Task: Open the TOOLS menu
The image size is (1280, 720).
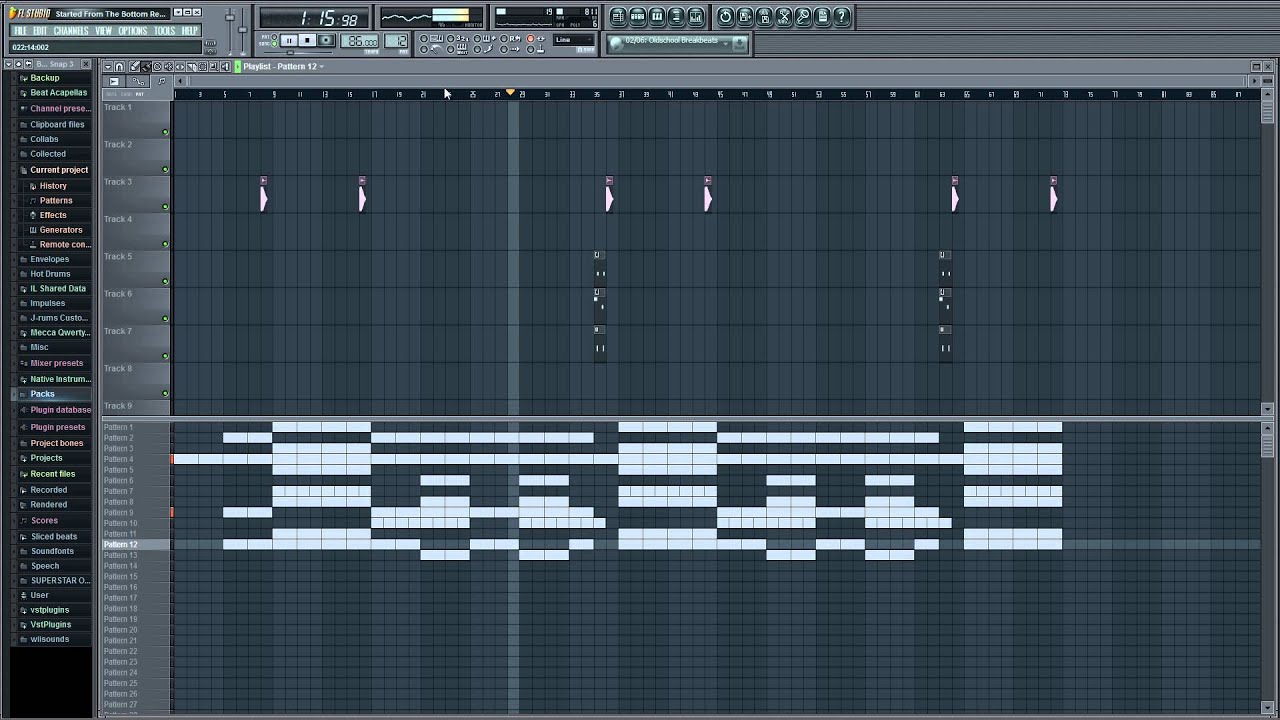Action: tap(164, 31)
